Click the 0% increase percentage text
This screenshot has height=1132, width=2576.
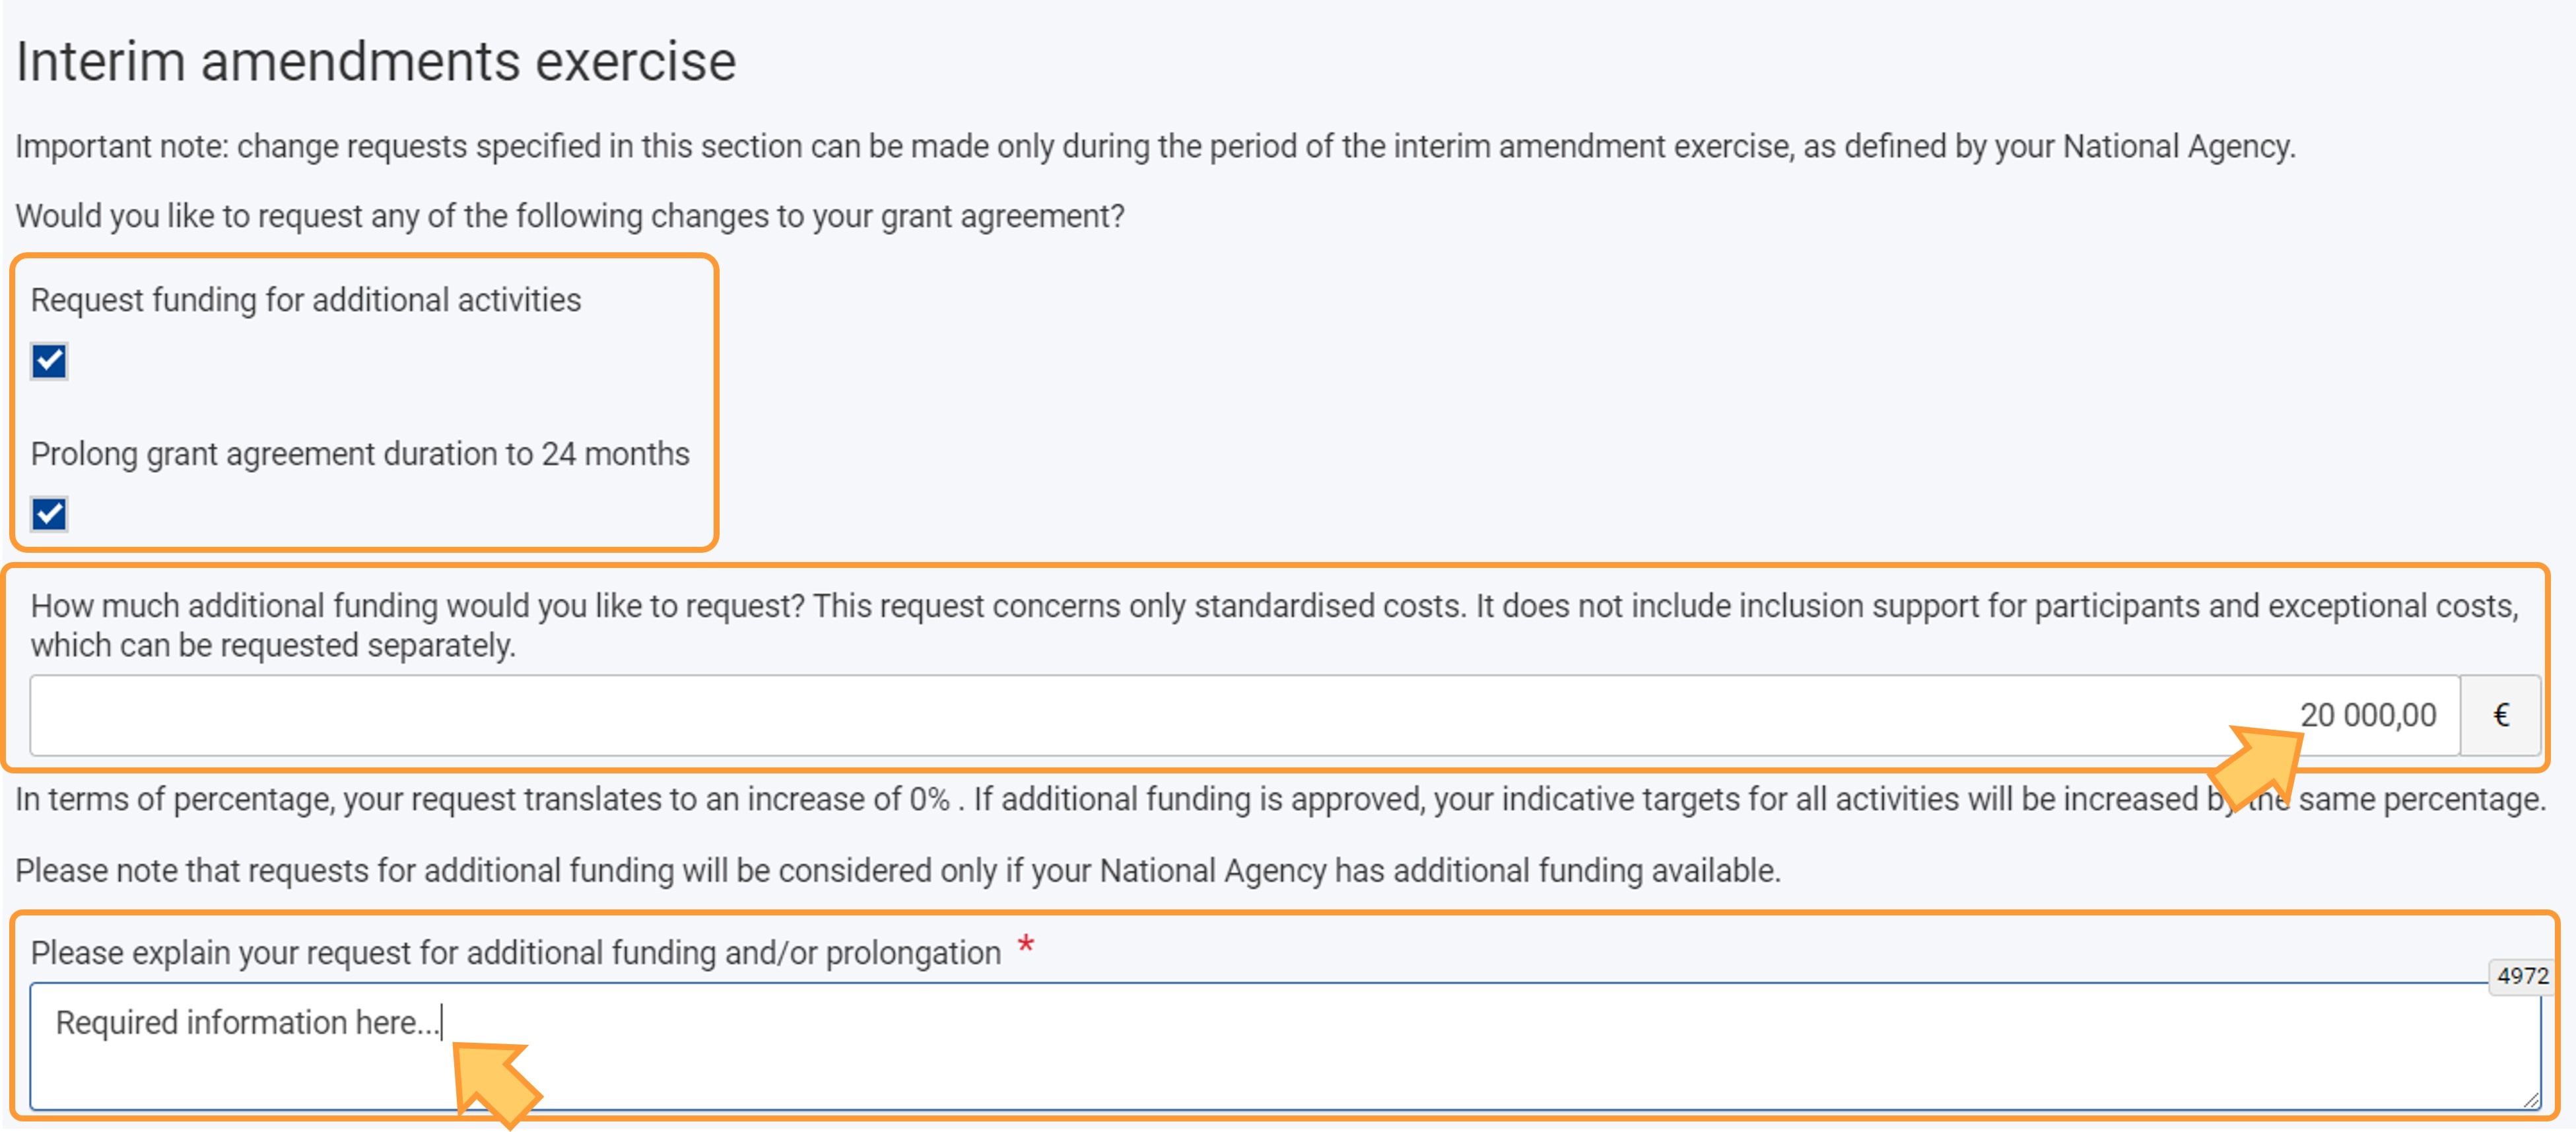[x=928, y=799]
